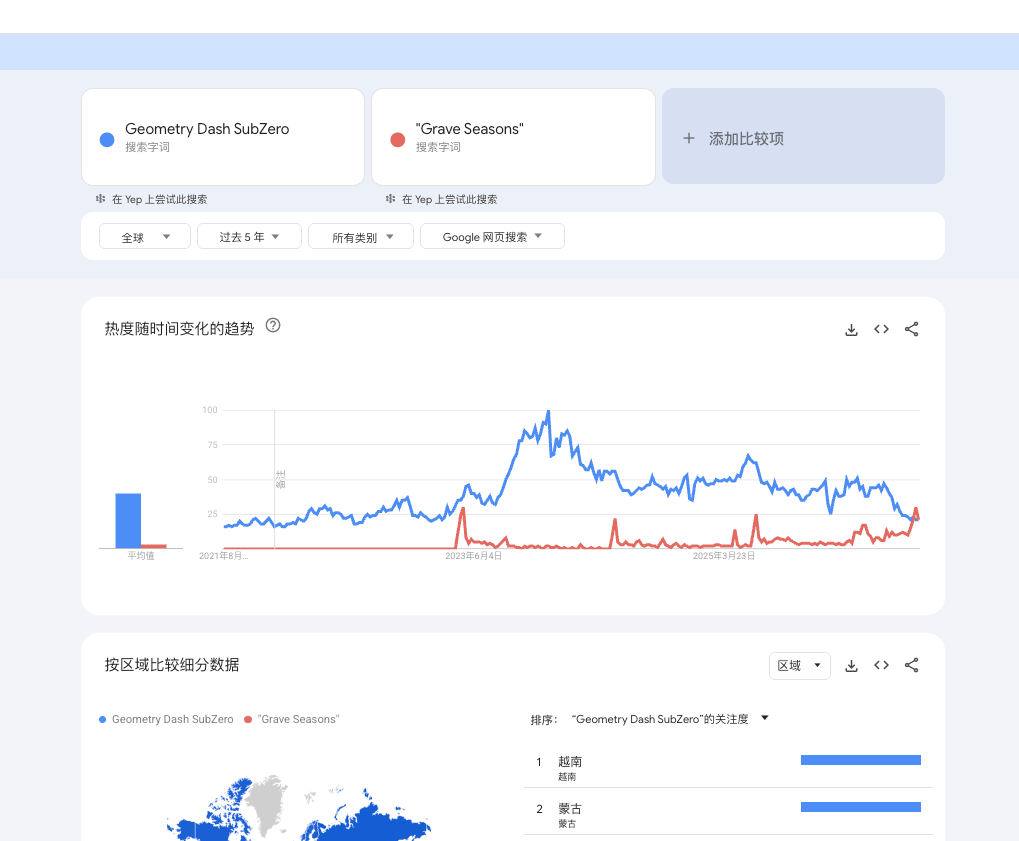Image resolution: width=1019 pixels, height=841 pixels.
Task: Open the Google 网页搜索 search type dropdown
Action: (493, 237)
